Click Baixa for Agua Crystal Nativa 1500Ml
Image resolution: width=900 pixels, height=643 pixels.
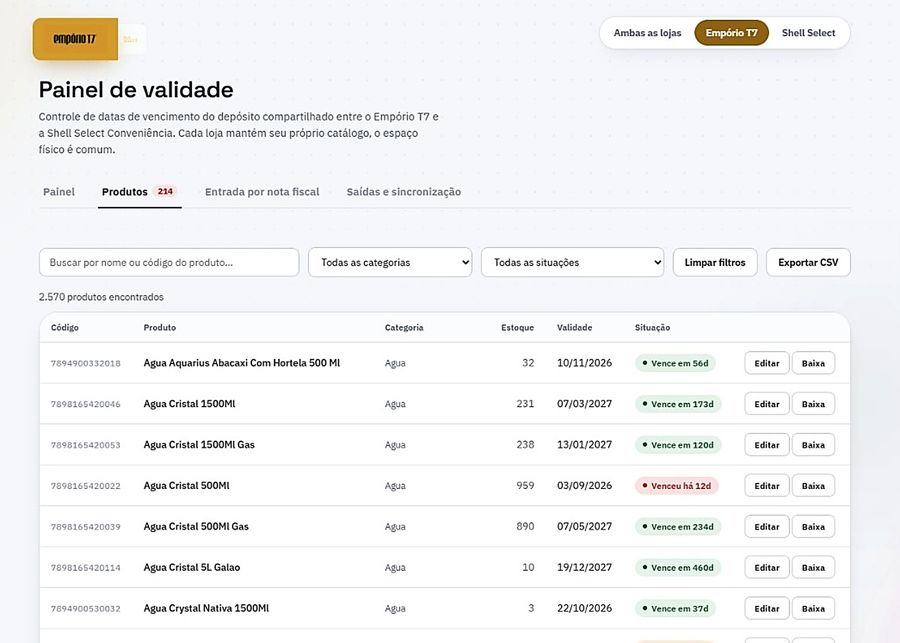(813, 608)
